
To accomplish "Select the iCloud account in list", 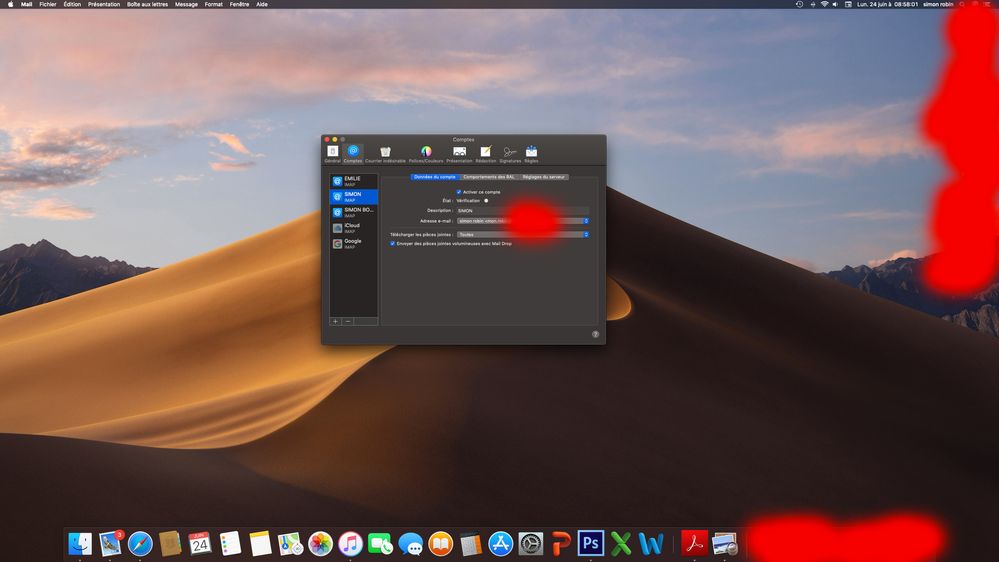I will pyautogui.click(x=353, y=228).
